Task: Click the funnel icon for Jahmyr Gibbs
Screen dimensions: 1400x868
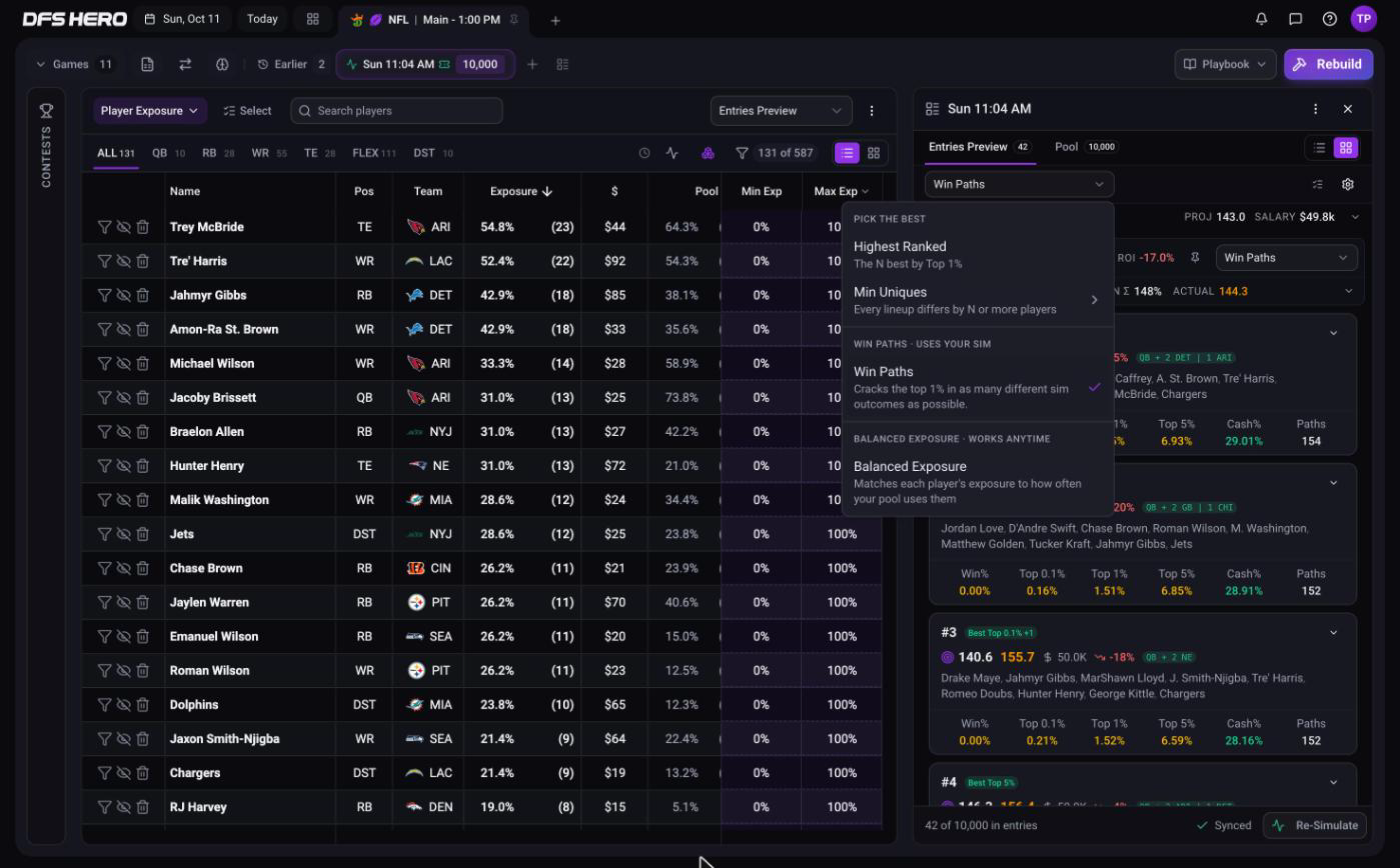Action: pyautogui.click(x=104, y=295)
